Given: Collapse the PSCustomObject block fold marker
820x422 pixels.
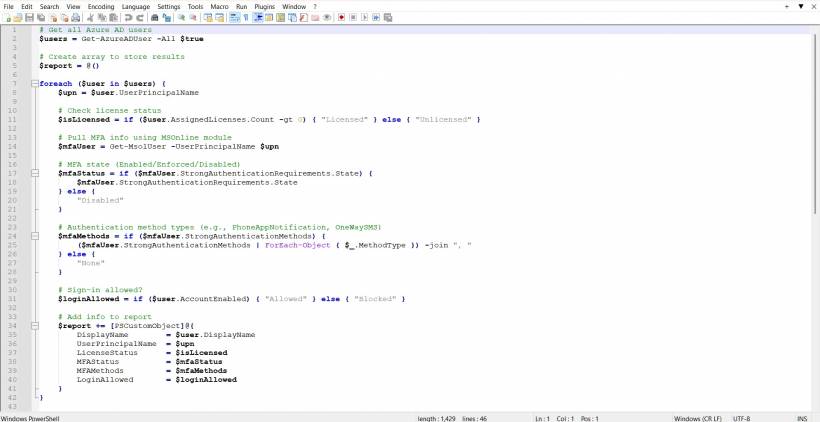Looking at the screenshot, I should point(35,325).
